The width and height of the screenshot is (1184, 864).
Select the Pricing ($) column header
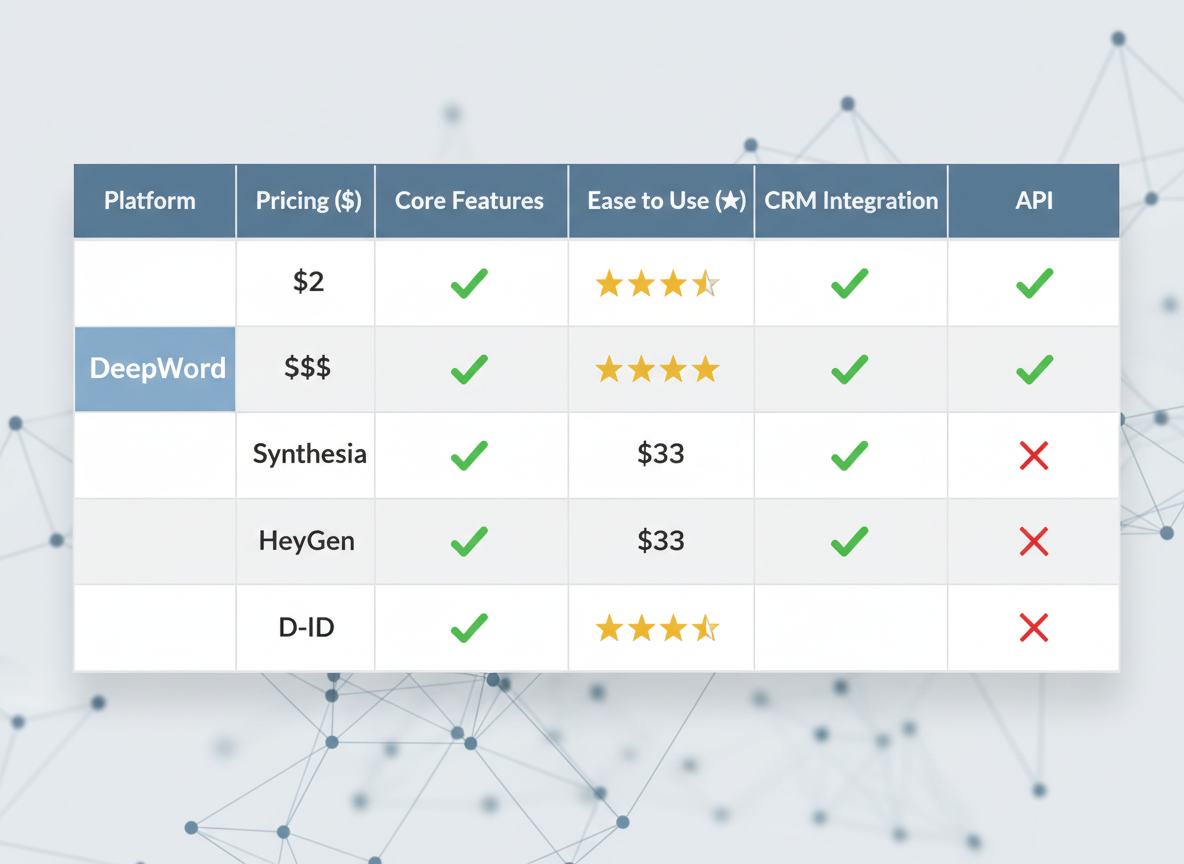pos(305,200)
